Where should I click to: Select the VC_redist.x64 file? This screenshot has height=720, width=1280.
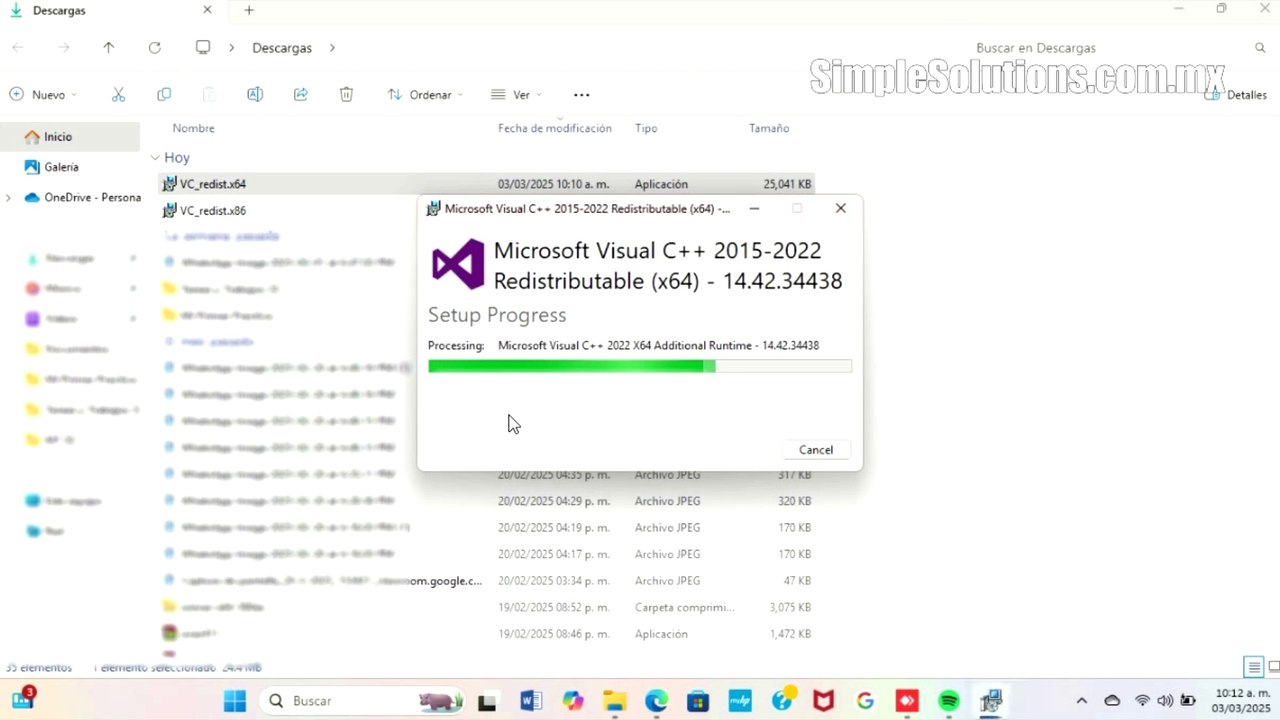pyautogui.click(x=487, y=184)
